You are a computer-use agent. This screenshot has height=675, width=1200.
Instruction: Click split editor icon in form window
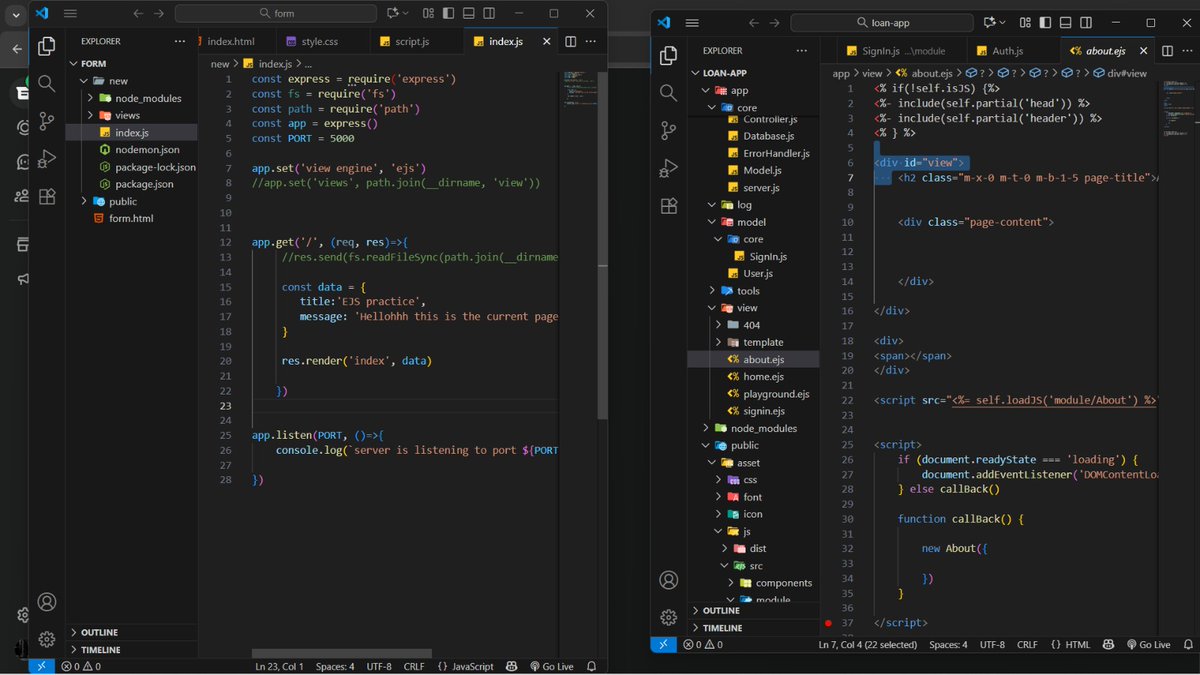pyautogui.click(x=570, y=41)
